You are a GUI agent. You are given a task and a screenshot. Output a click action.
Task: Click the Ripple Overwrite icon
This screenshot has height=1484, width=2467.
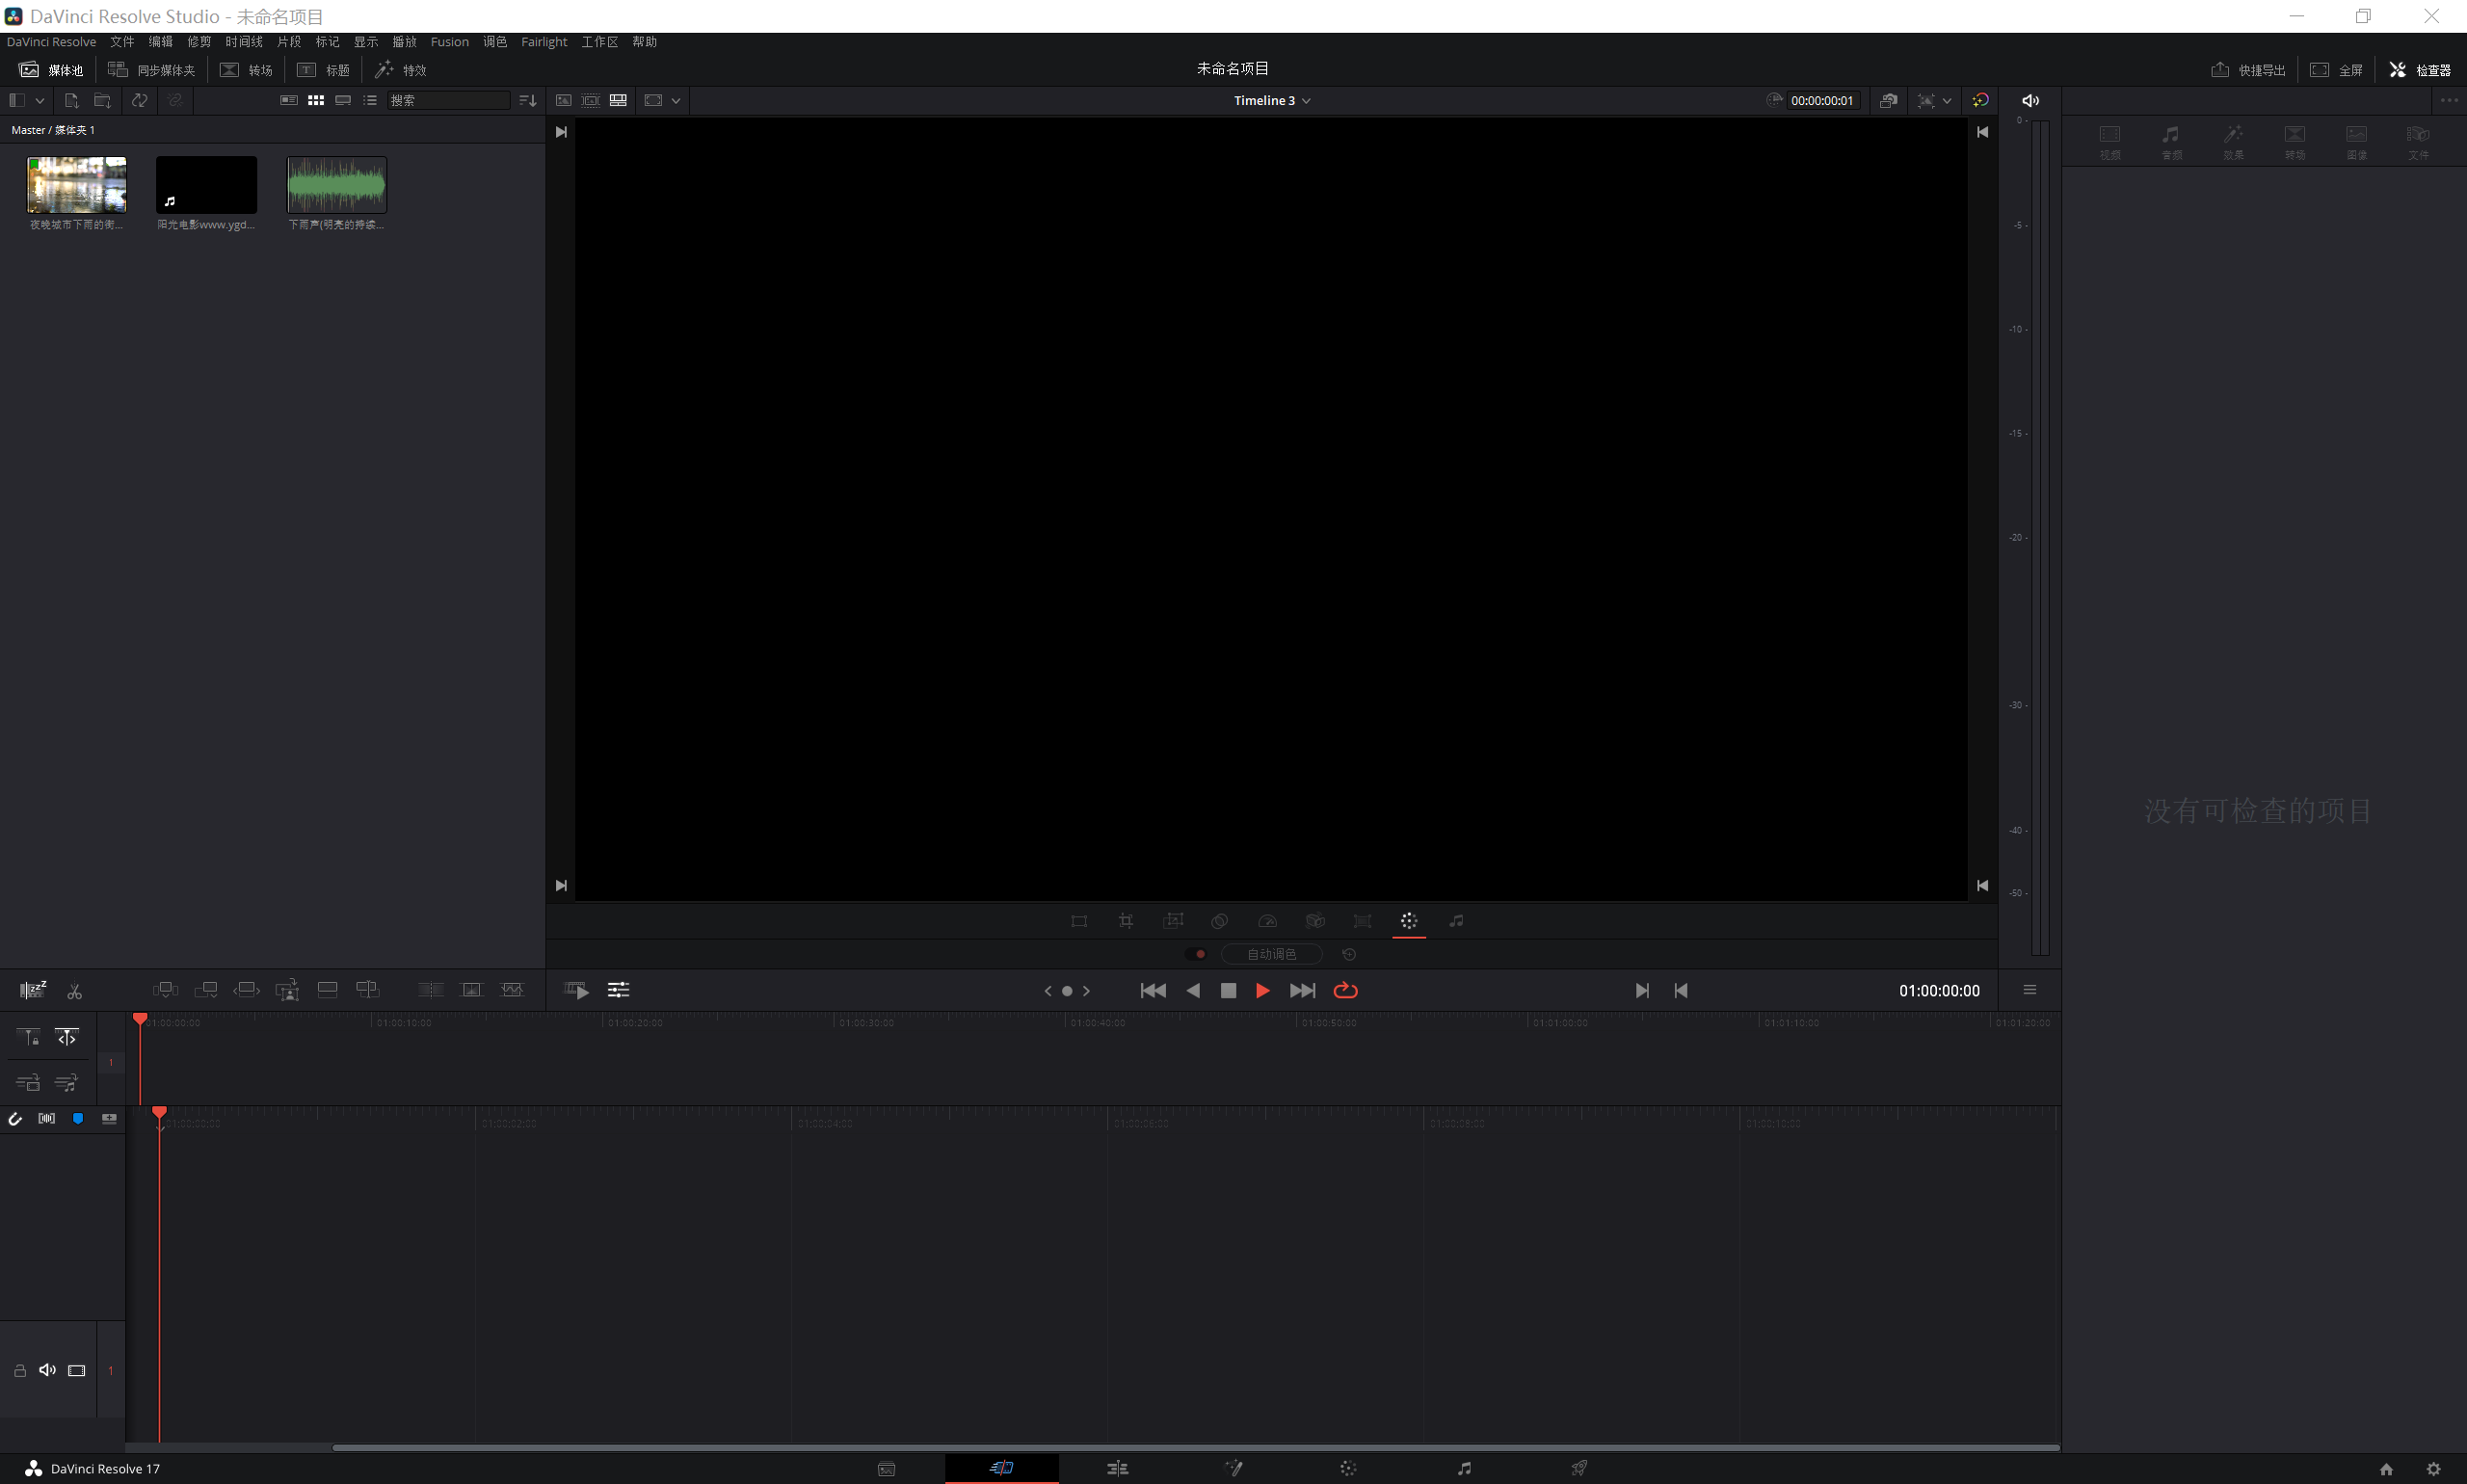click(246, 990)
